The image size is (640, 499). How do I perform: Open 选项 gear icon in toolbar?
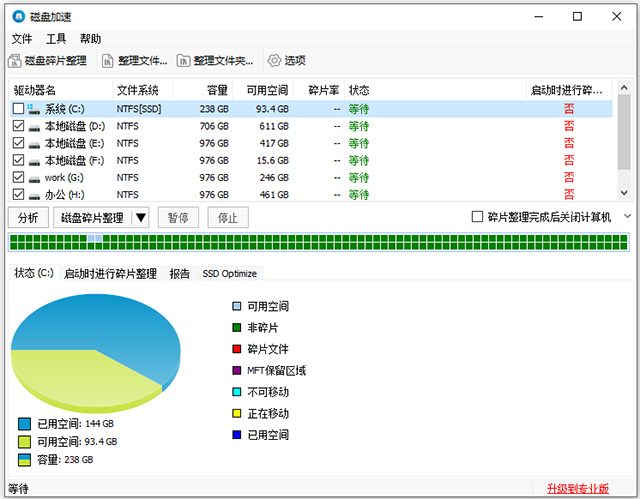pyautogui.click(x=274, y=61)
